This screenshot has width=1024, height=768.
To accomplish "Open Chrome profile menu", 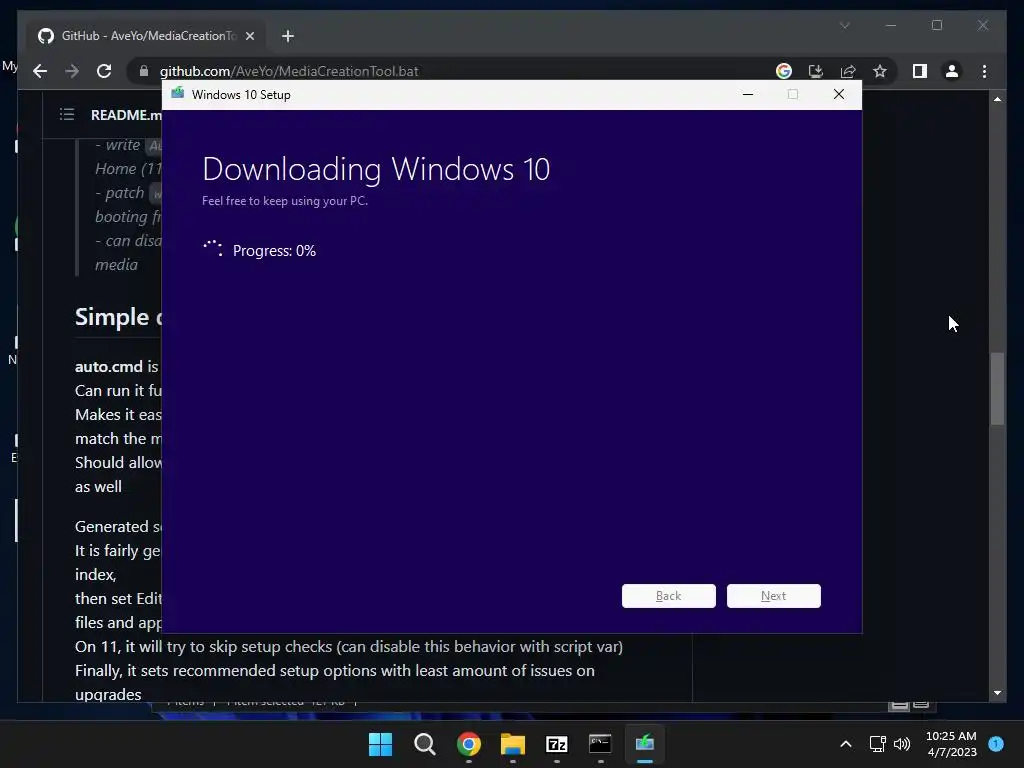I will pos(952,71).
